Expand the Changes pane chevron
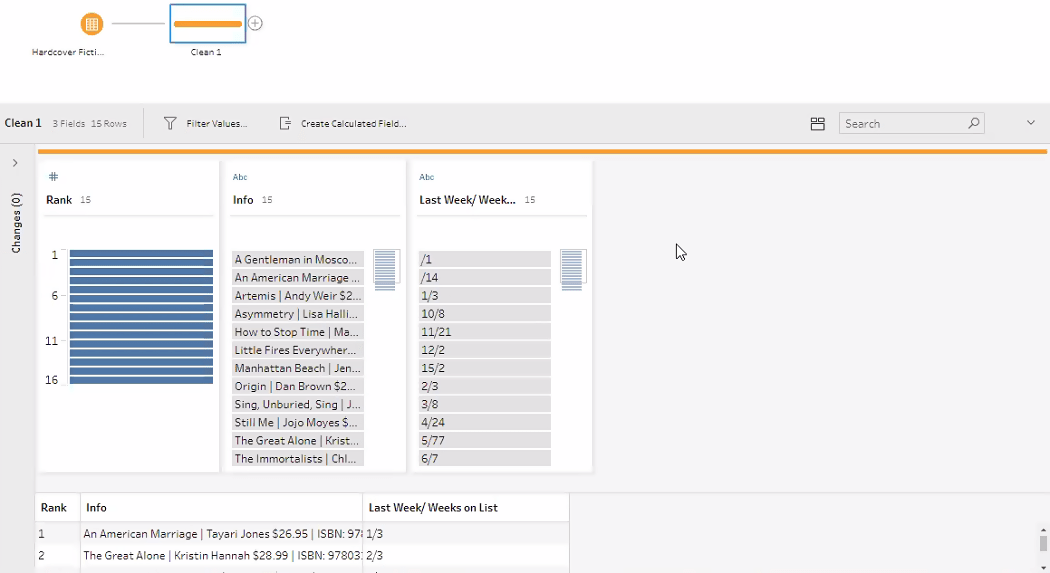This screenshot has height=573, width=1050. 15,163
